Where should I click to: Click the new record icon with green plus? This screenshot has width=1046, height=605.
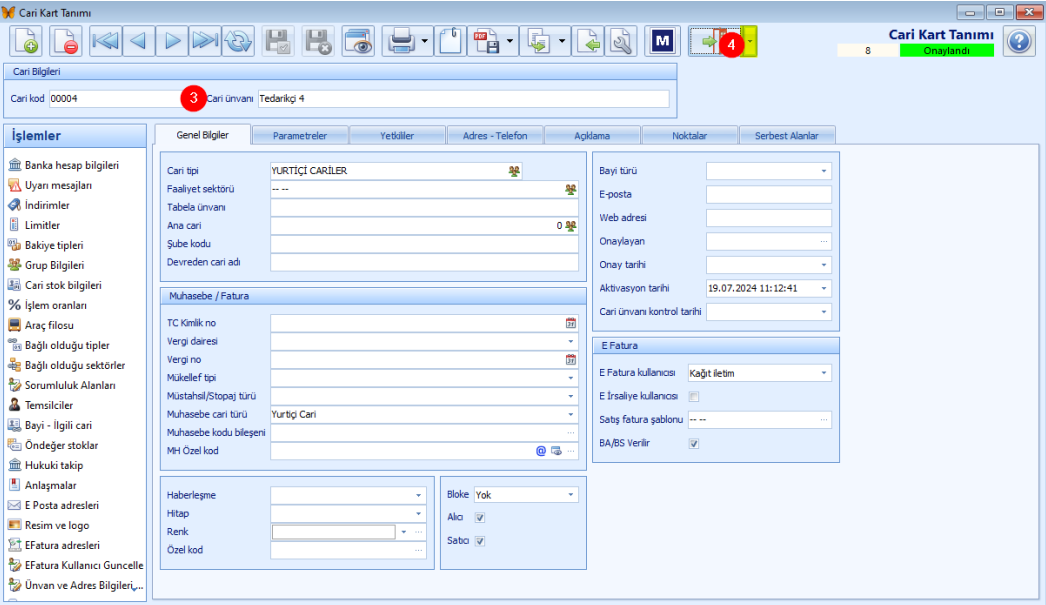(x=26, y=41)
